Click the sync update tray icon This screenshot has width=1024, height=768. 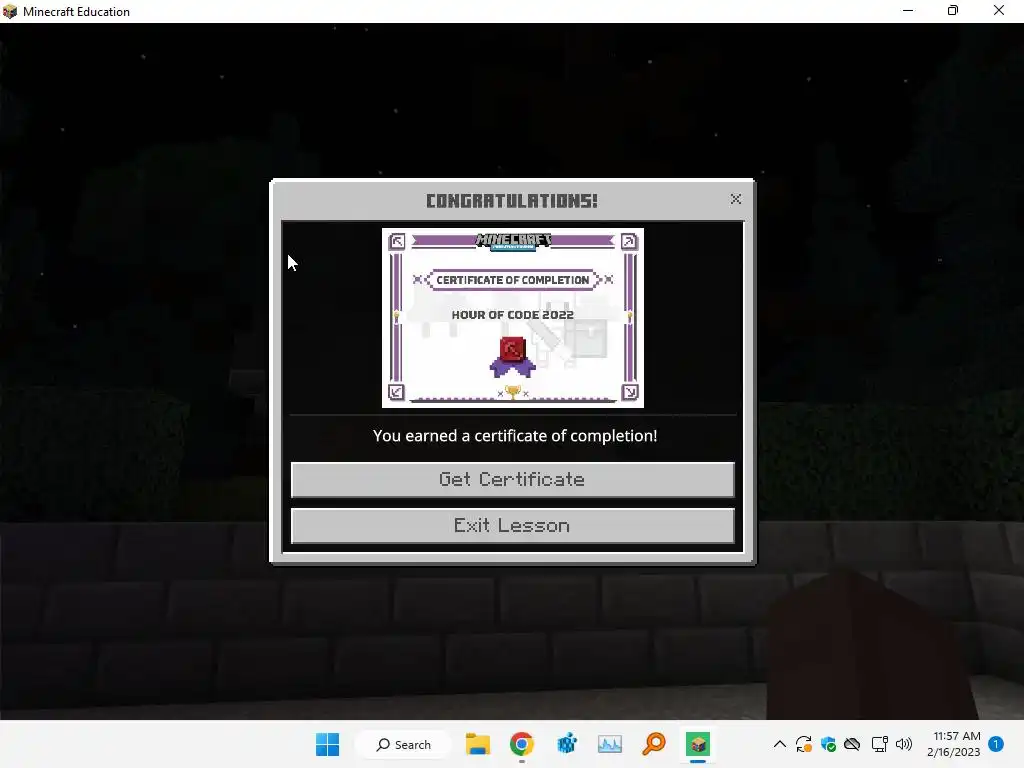point(804,744)
